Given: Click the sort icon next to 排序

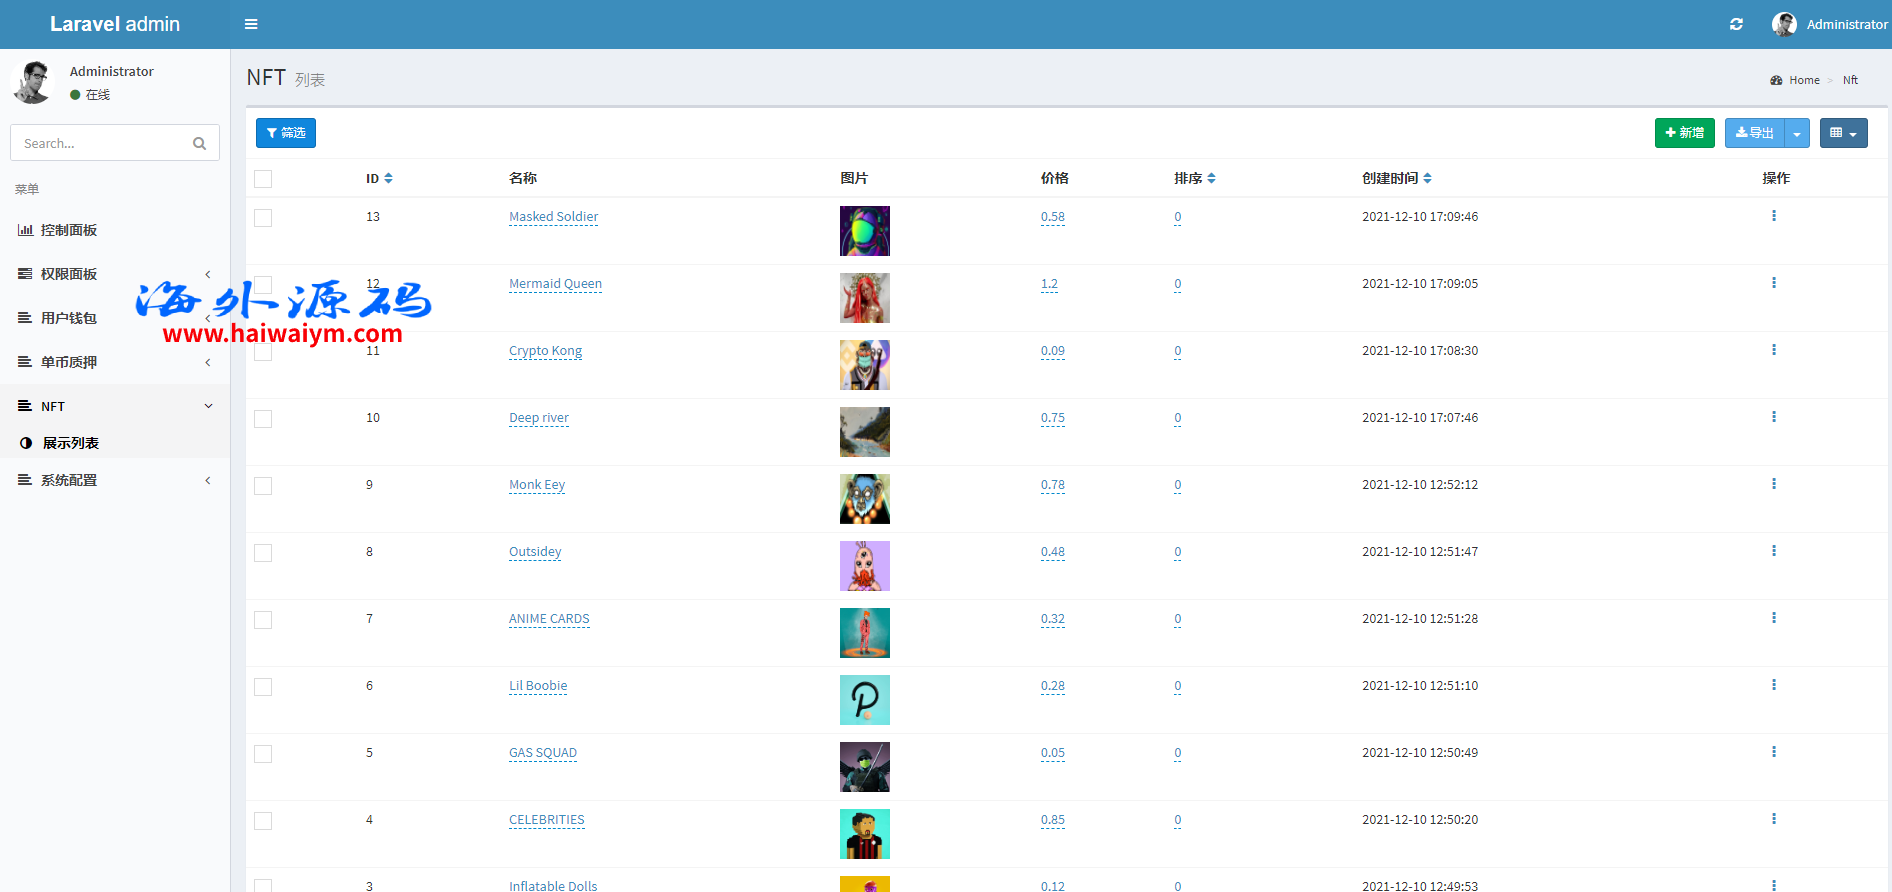Looking at the screenshot, I should [x=1211, y=178].
